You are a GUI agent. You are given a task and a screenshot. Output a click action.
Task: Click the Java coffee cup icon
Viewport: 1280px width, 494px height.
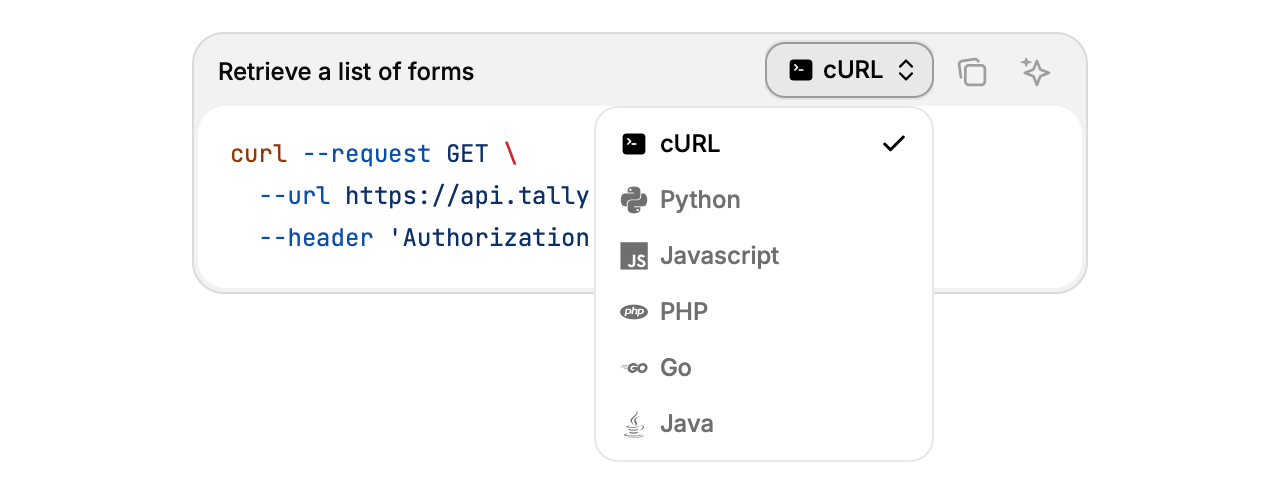(634, 424)
